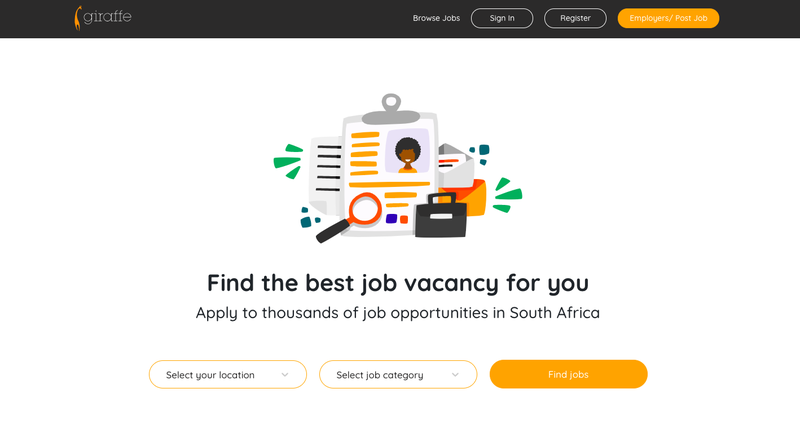
Task: Click the black briefcase illustration
Action: [440, 215]
